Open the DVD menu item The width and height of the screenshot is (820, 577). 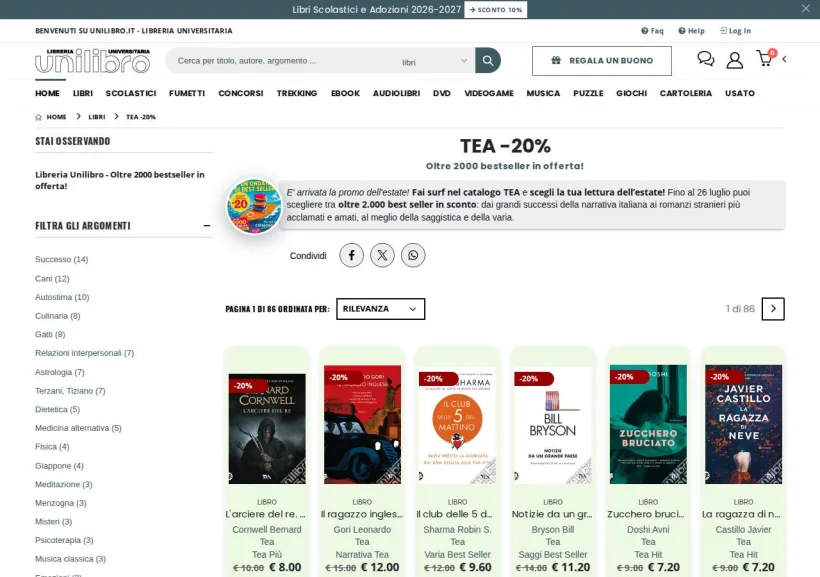click(x=441, y=93)
